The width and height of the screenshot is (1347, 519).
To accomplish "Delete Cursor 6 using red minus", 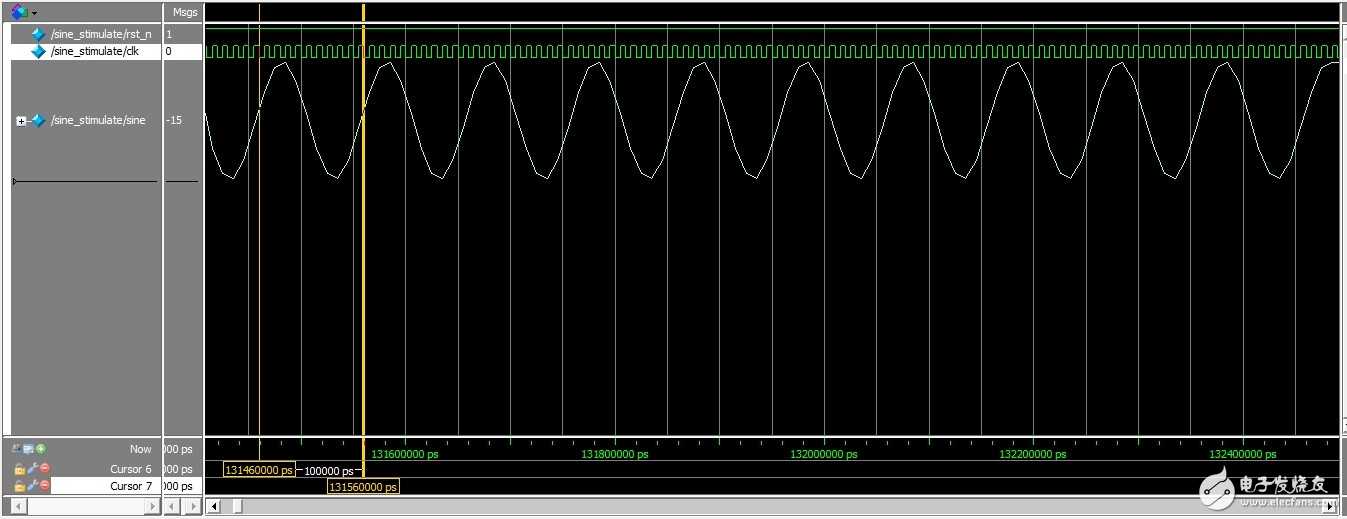I will [44, 469].
